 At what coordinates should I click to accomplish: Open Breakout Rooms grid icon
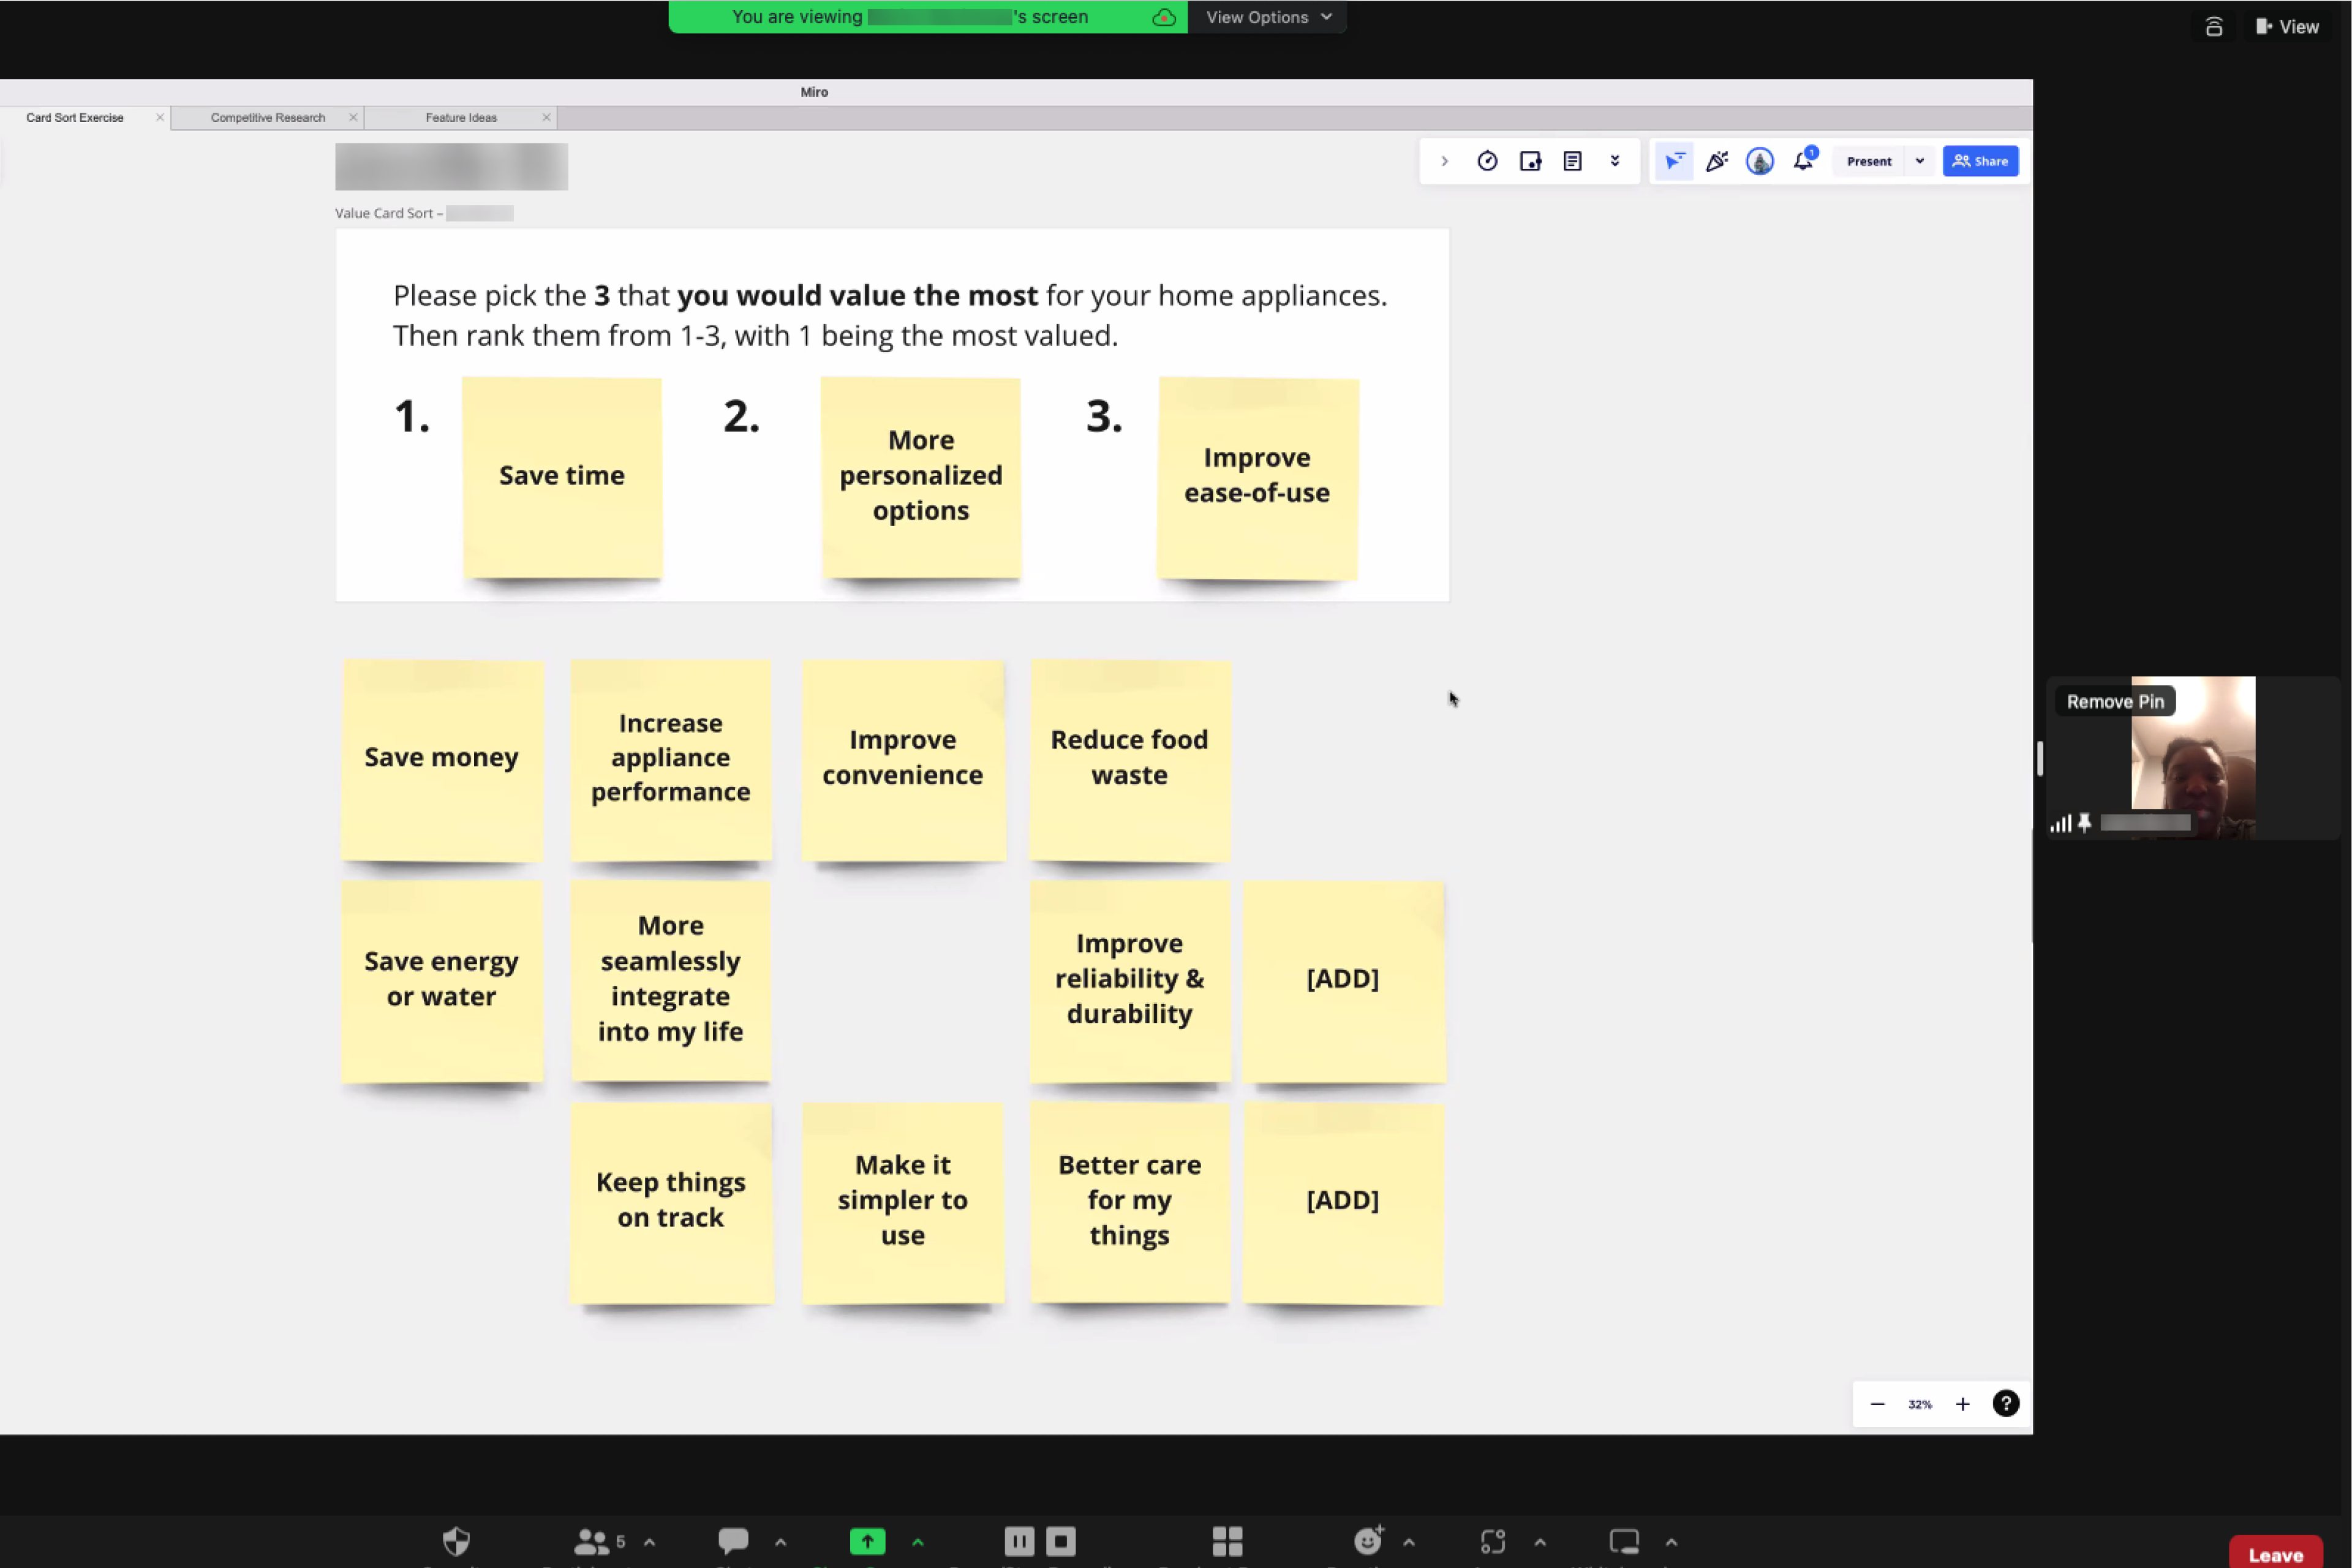(1227, 1541)
